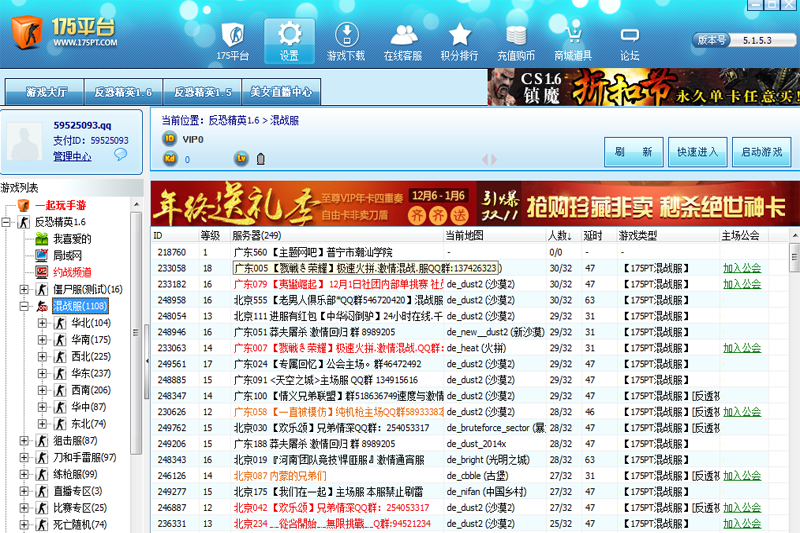Open the 积分排行 star icon
800x533 pixels.
460,34
